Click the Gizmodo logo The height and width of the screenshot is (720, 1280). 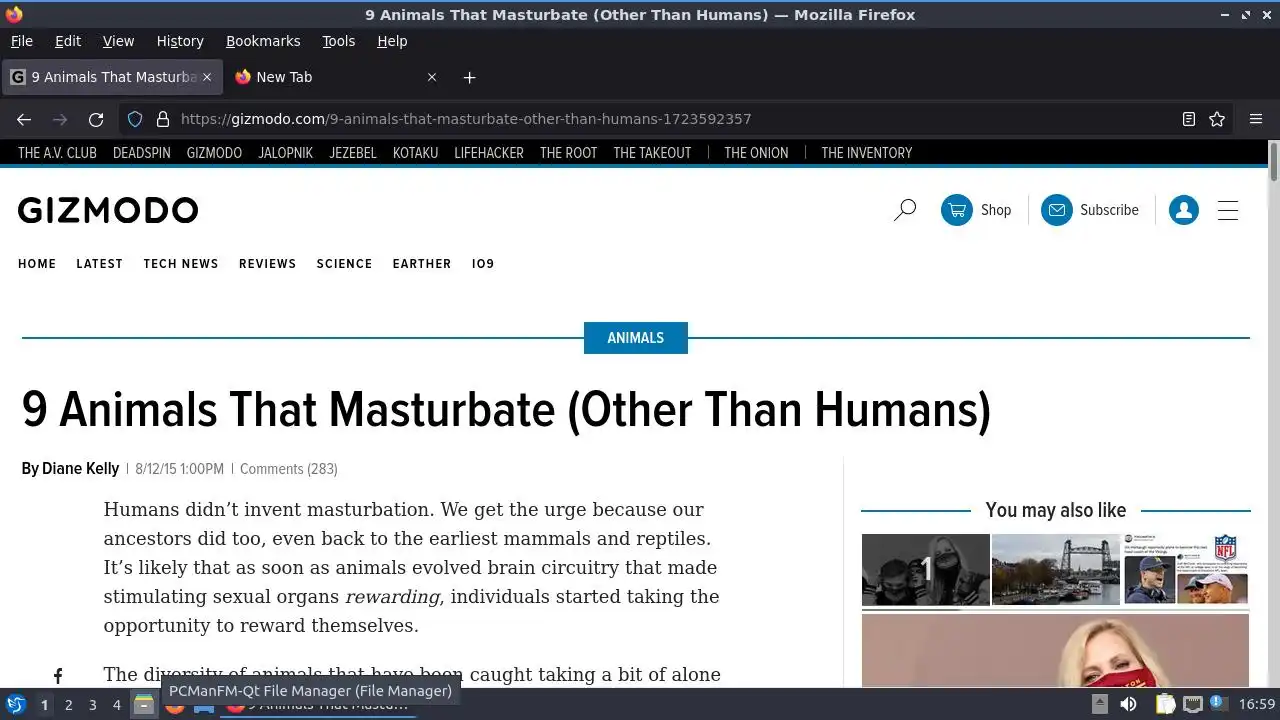coord(108,210)
